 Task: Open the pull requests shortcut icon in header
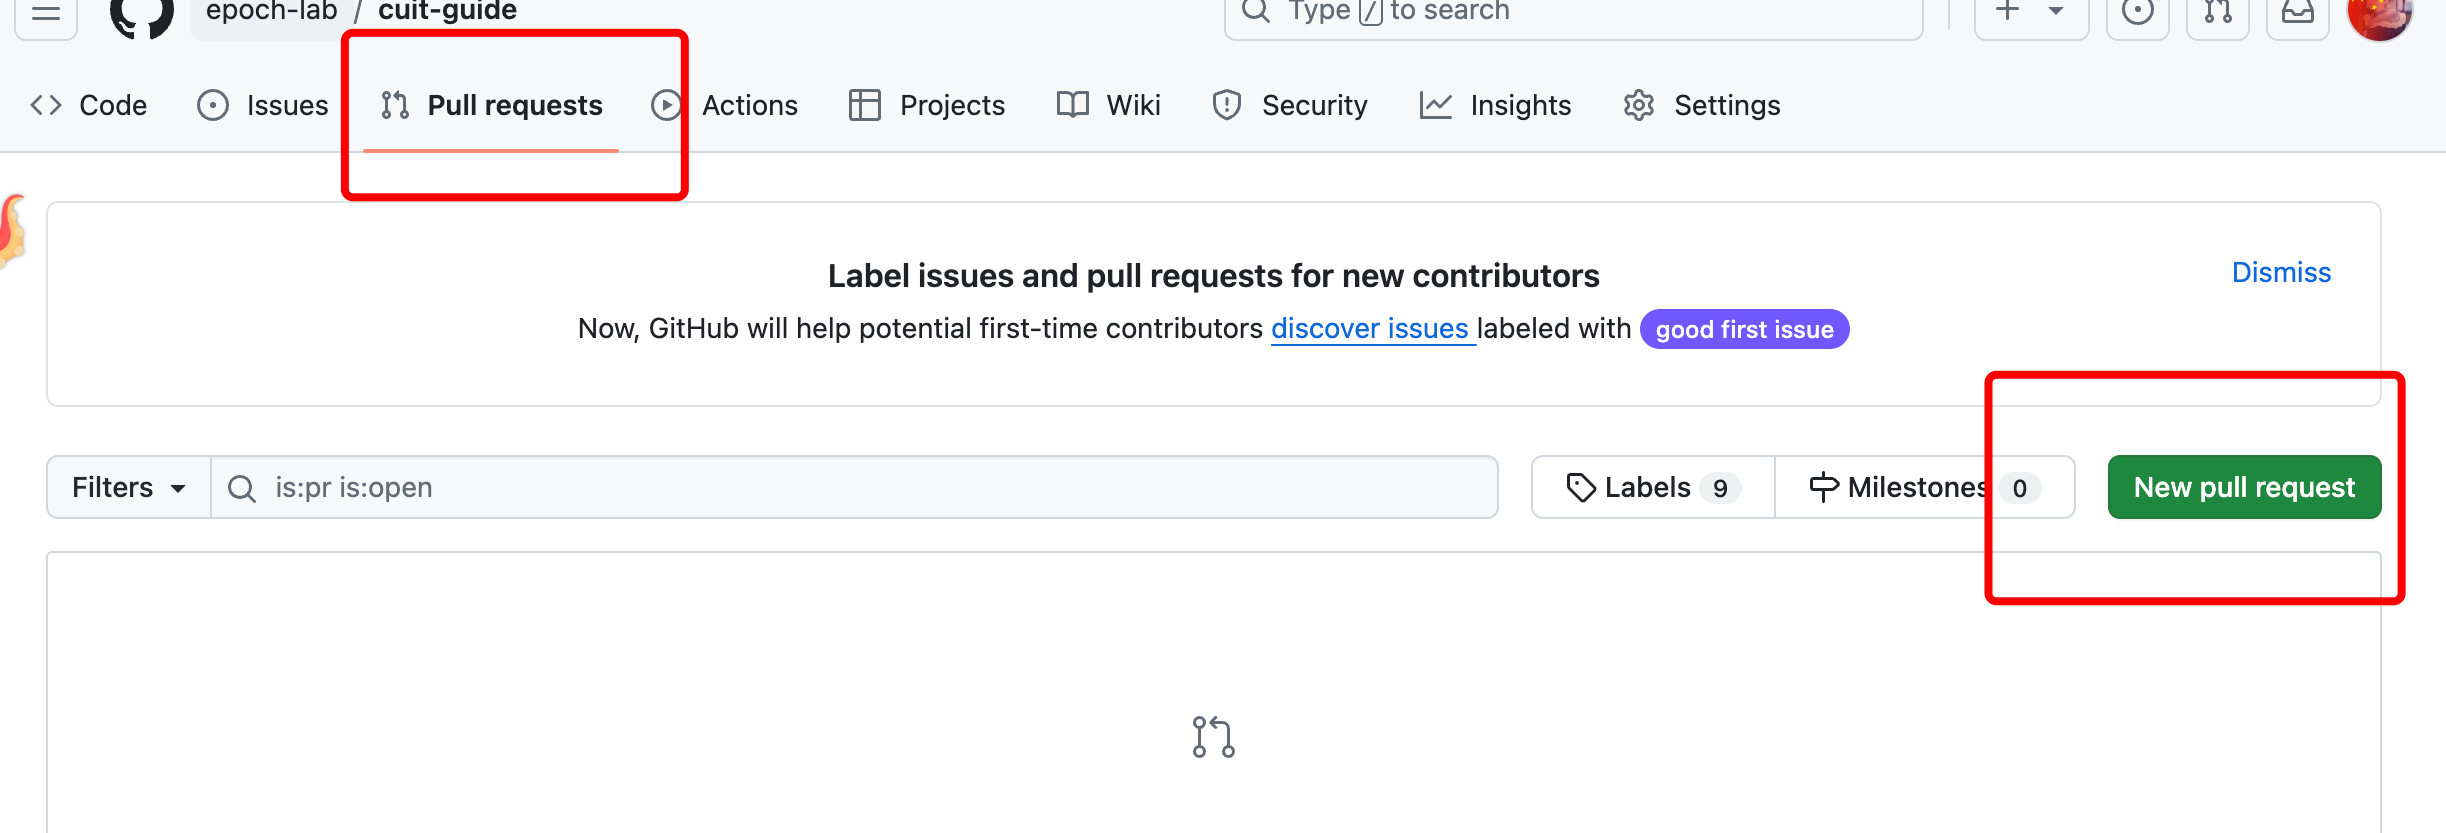point(2217,14)
